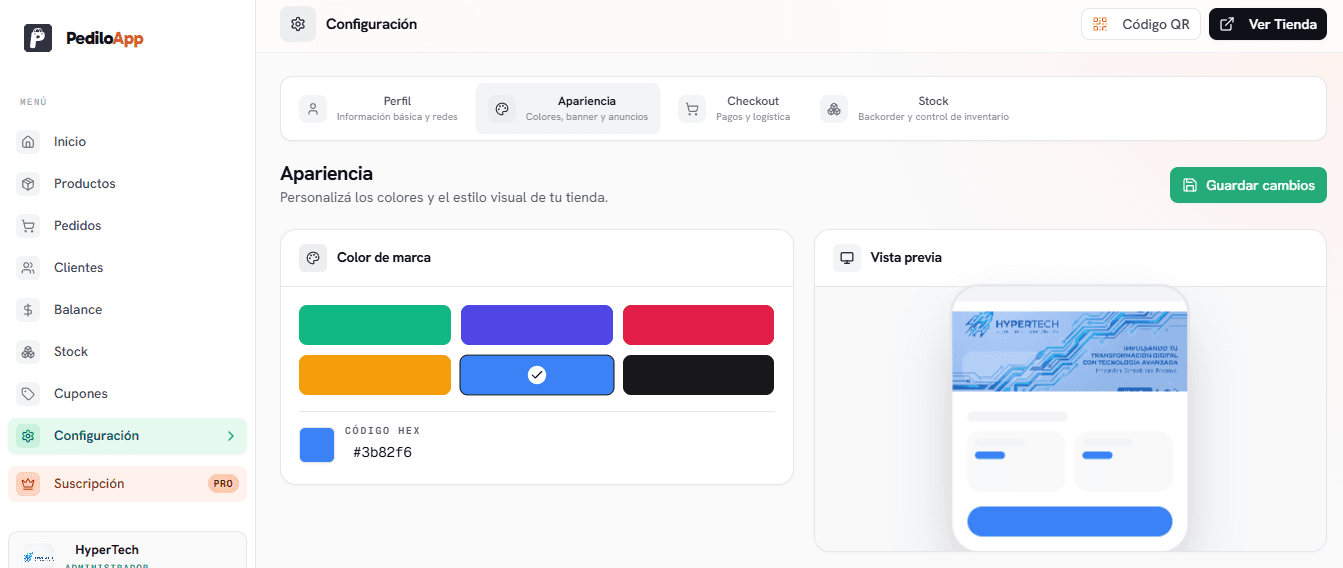Open Productos in the sidebar
The height and width of the screenshot is (568, 1343).
coord(127,184)
